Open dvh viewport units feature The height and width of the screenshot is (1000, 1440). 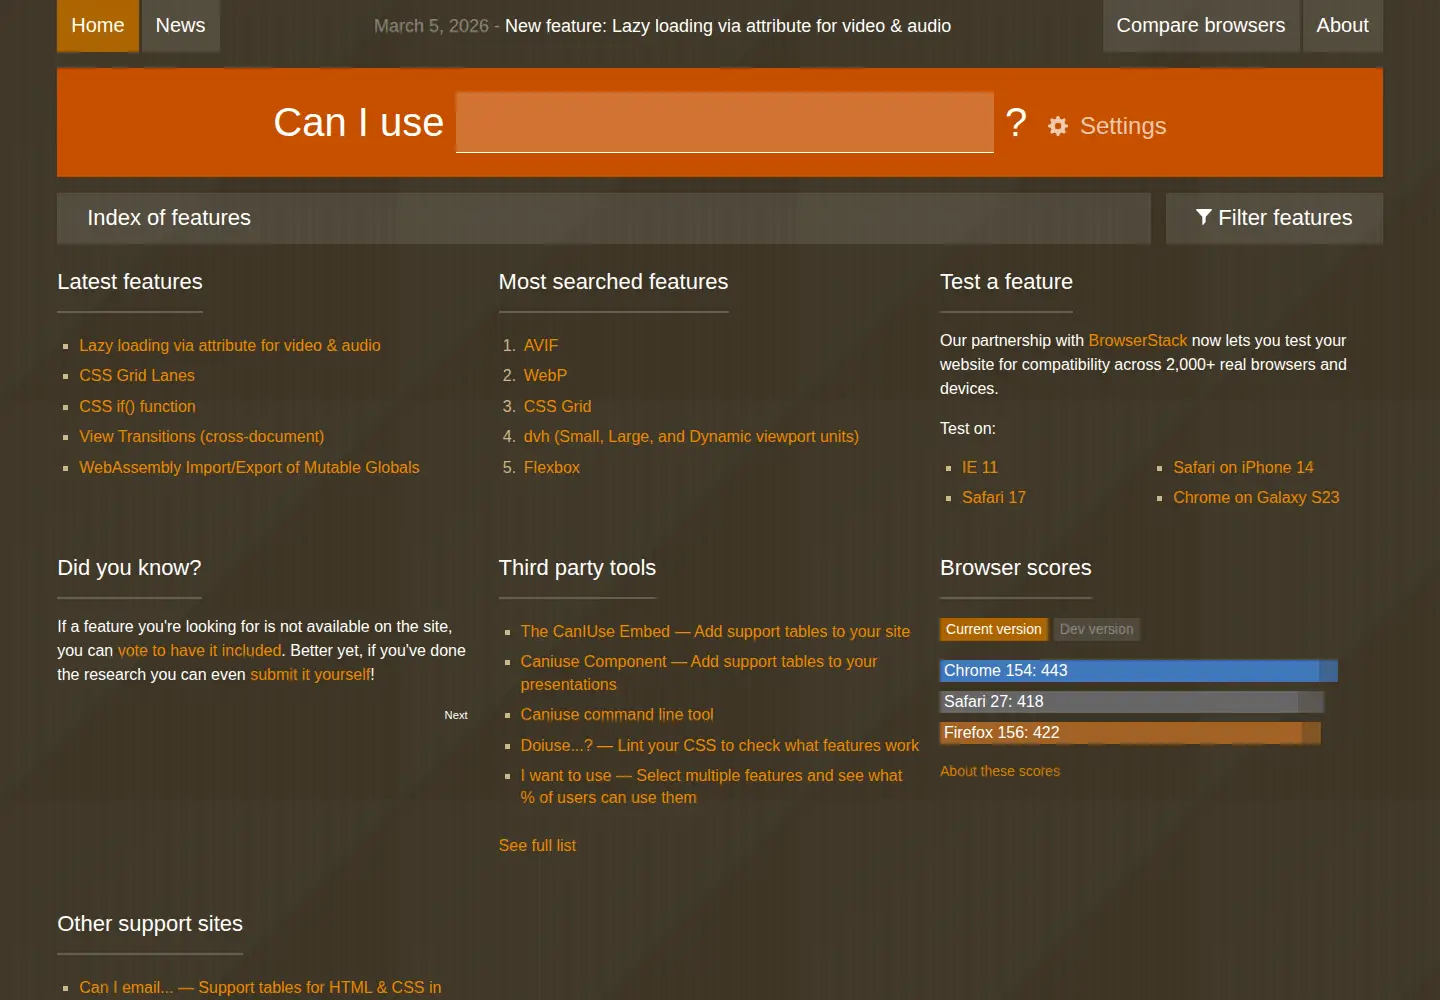pos(691,436)
